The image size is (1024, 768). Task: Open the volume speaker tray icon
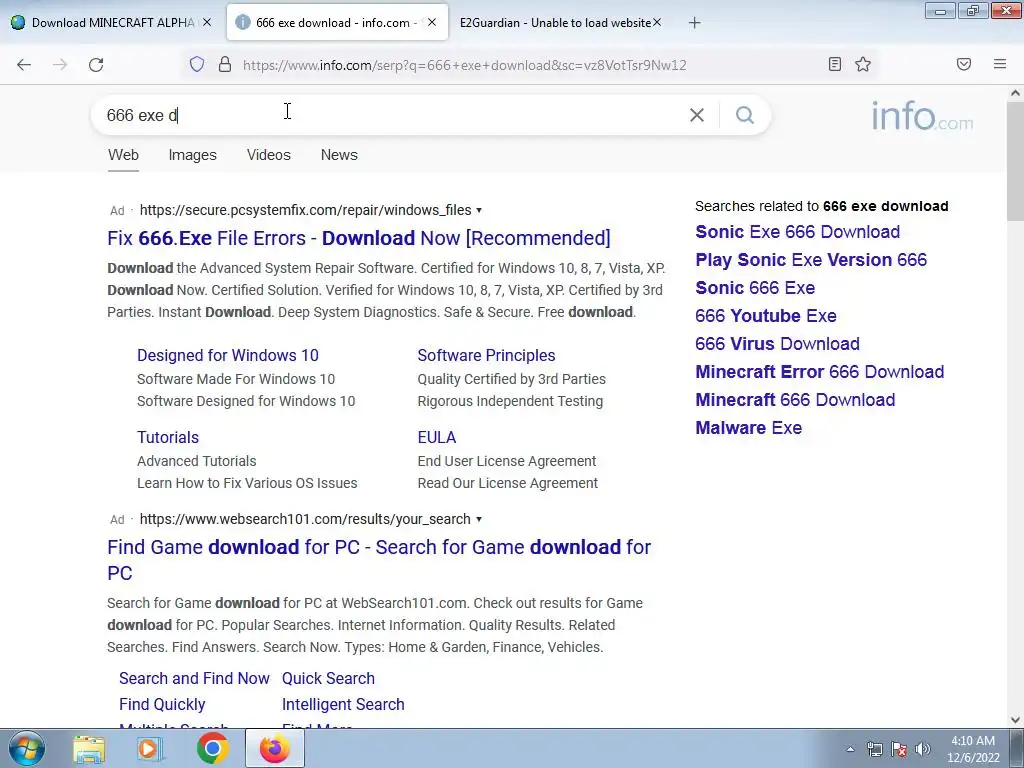click(x=922, y=749)
